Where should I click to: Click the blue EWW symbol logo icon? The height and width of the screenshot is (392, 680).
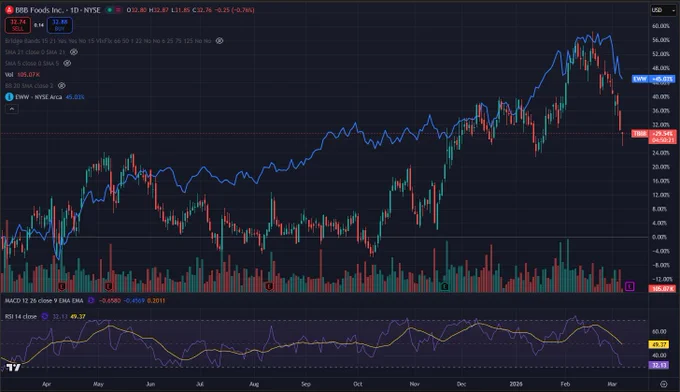click(9, 97)
